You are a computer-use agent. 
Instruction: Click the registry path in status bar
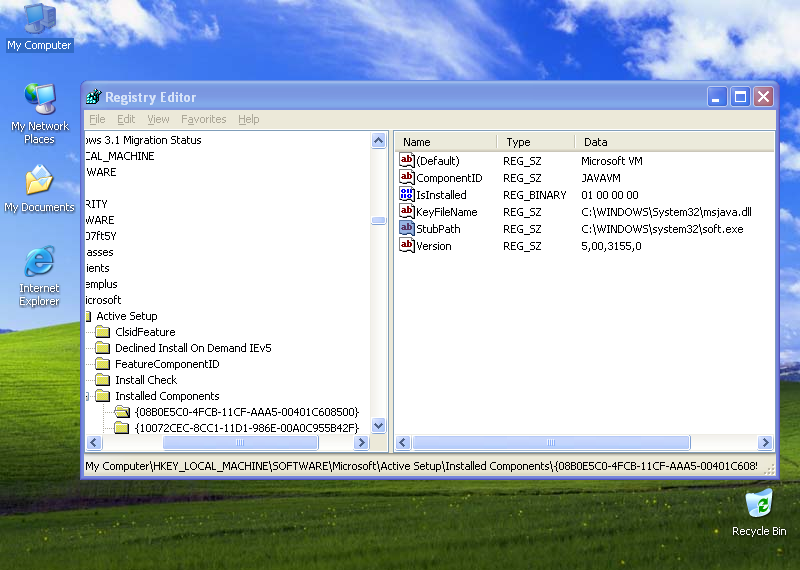click(421, 466)
